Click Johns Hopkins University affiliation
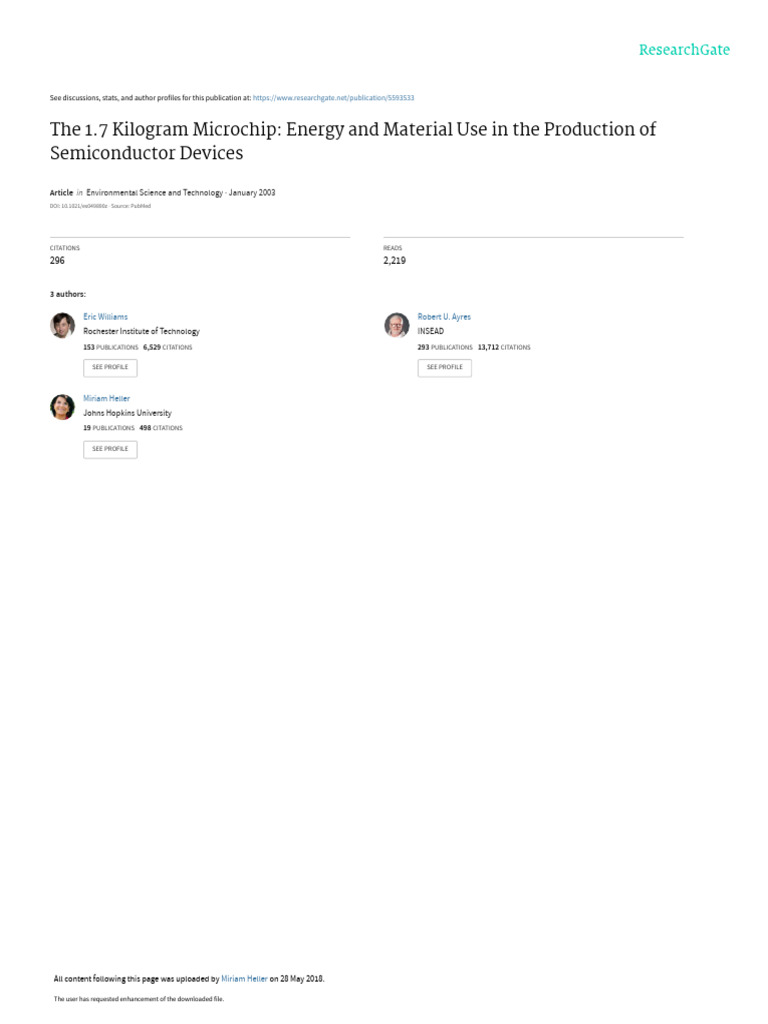 pos(127,413)
